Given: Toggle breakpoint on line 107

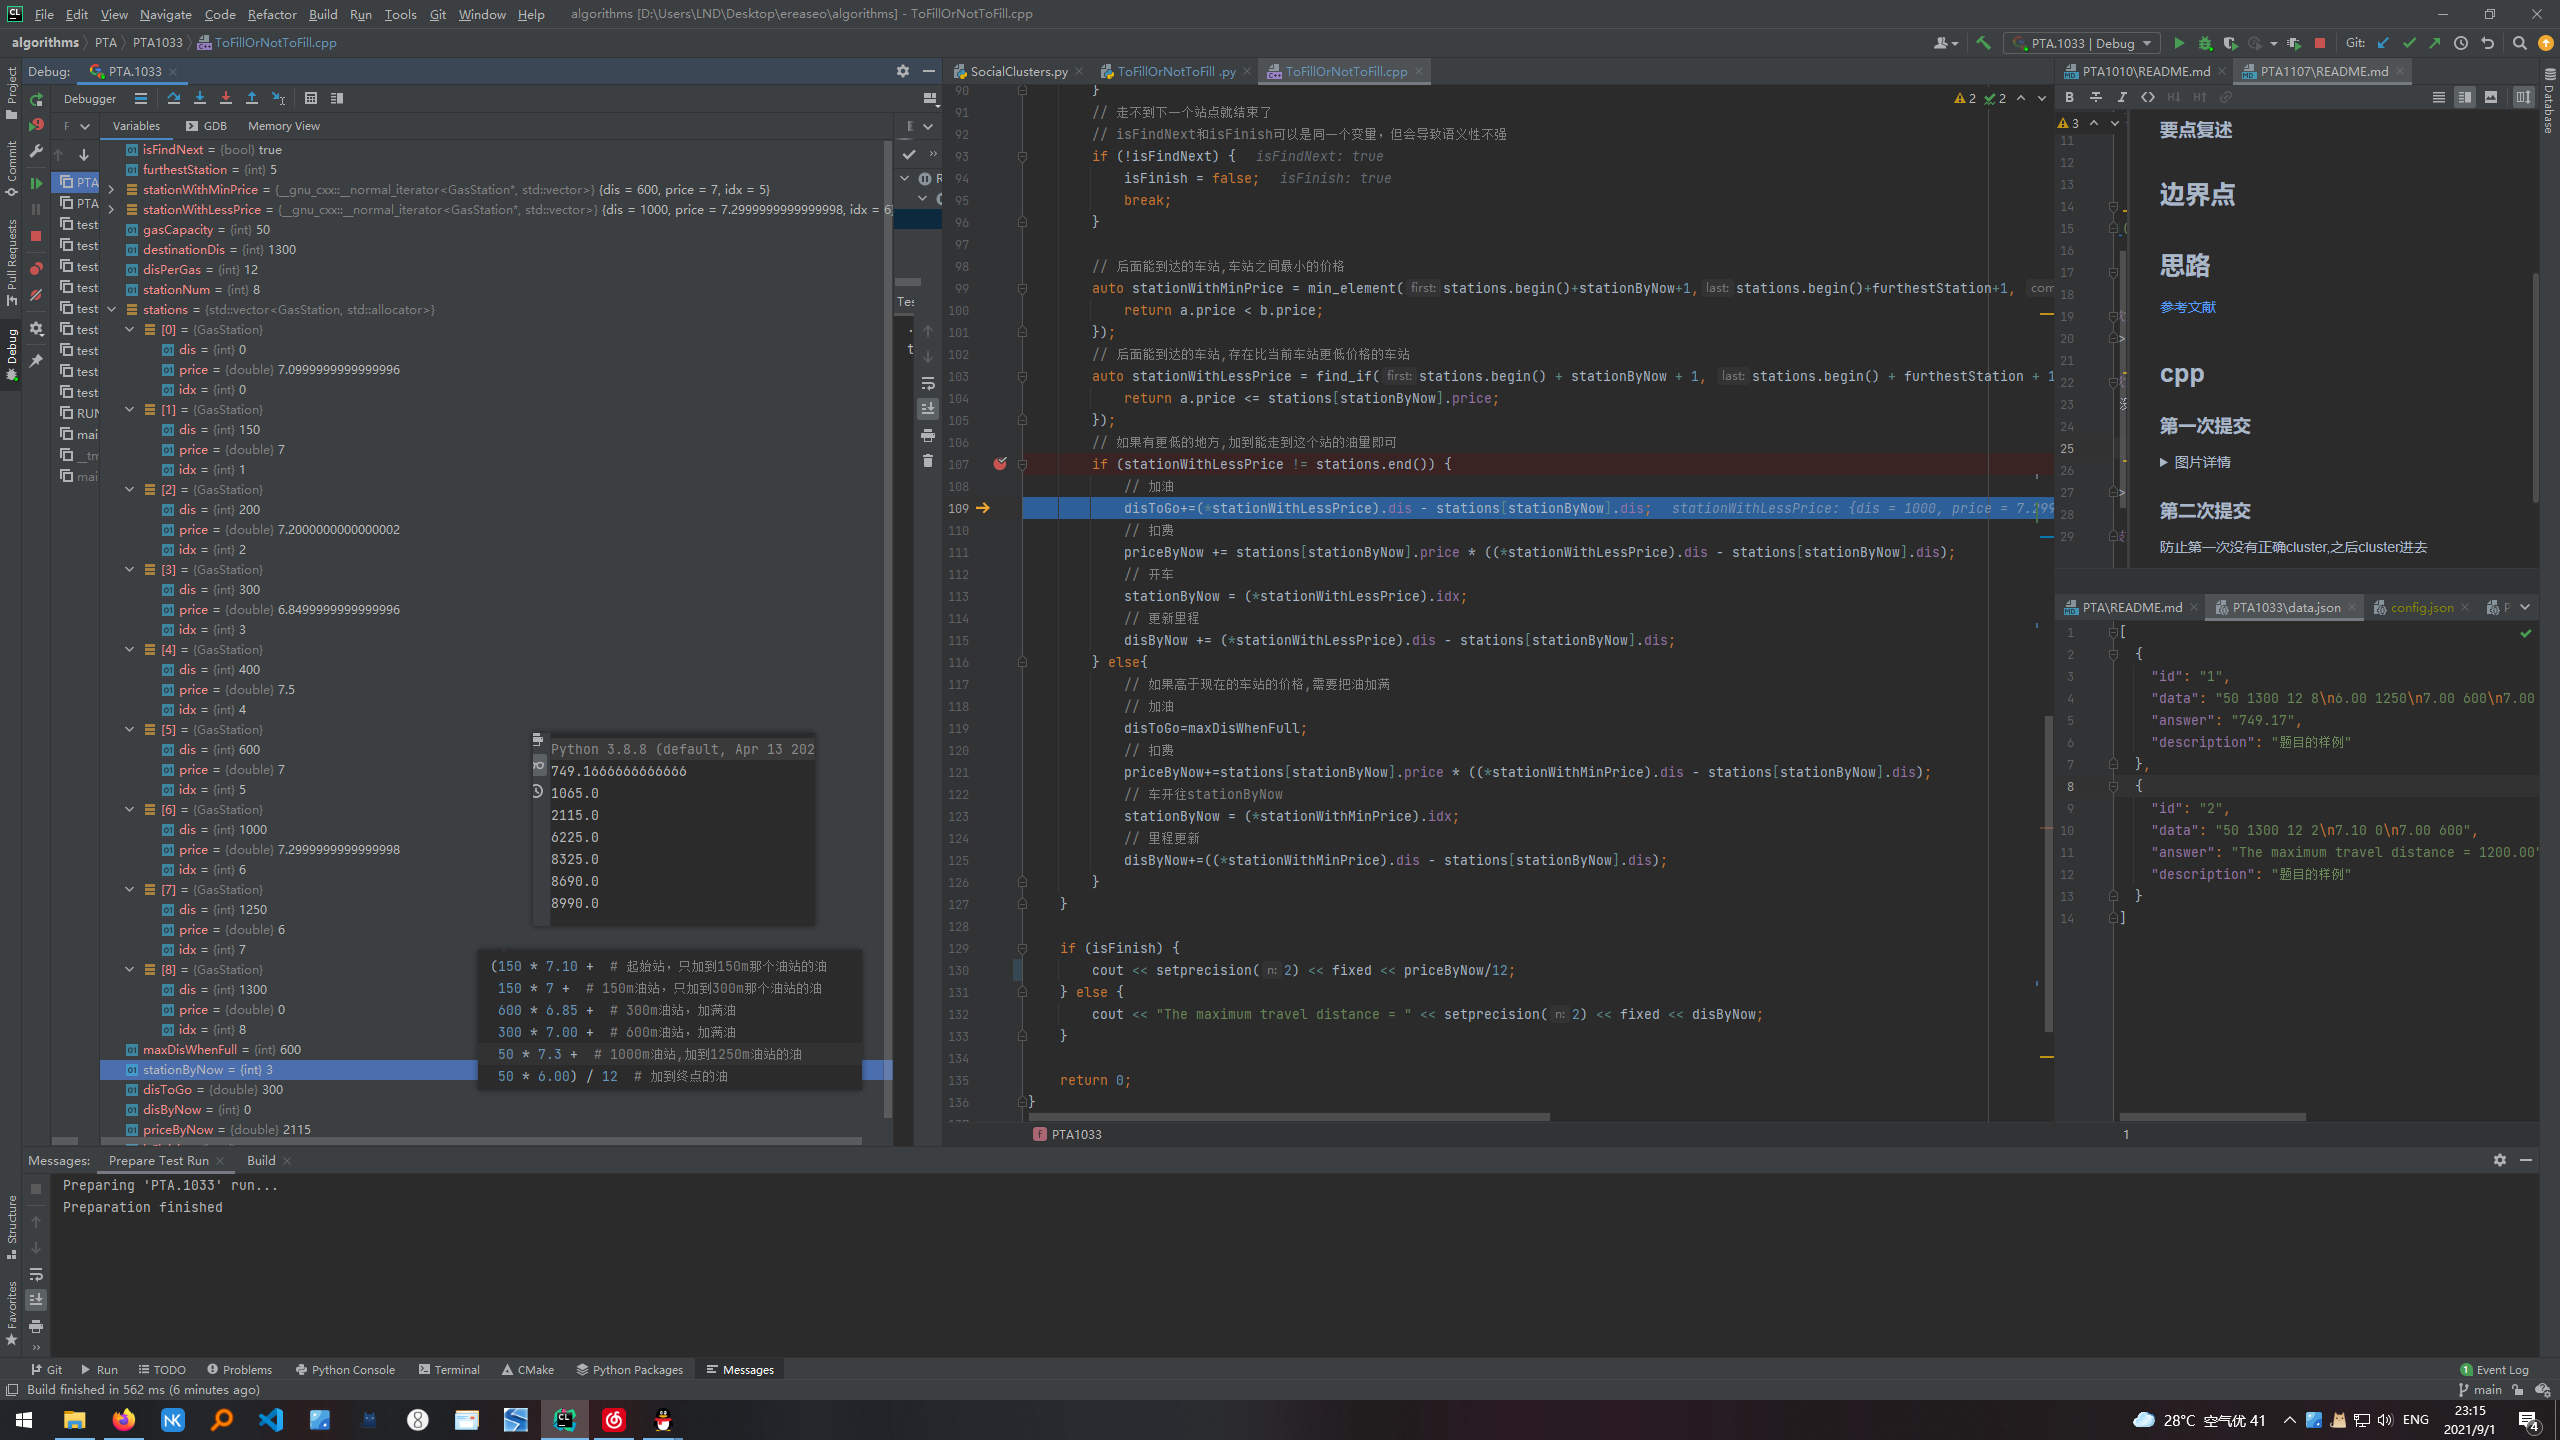Looking at the screenshot, I should (x=1000, y=464).
